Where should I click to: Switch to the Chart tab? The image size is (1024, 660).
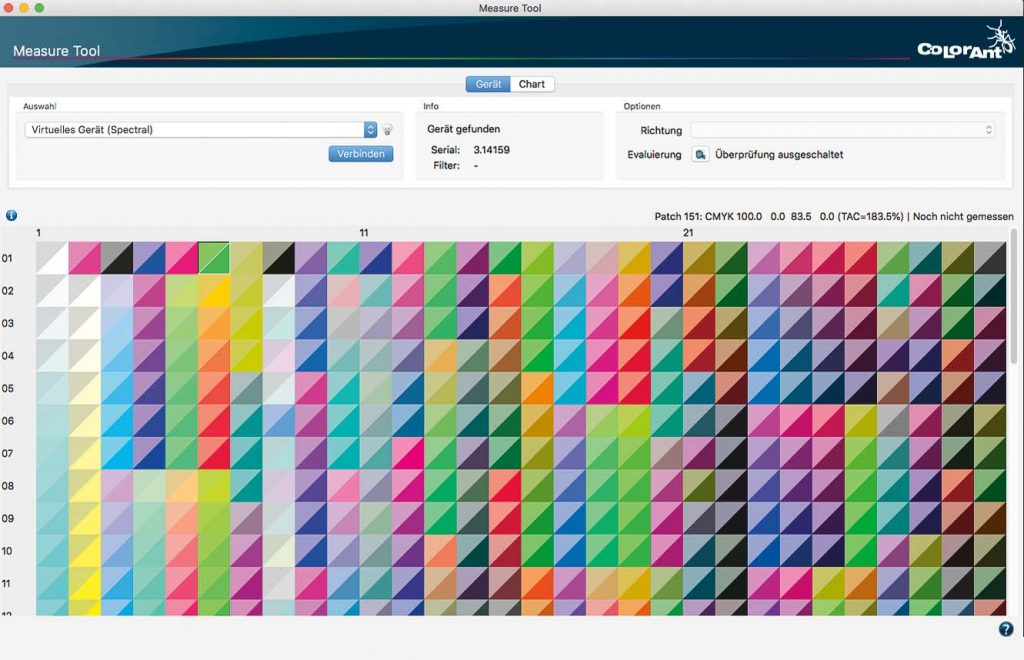tap(532, 84)
